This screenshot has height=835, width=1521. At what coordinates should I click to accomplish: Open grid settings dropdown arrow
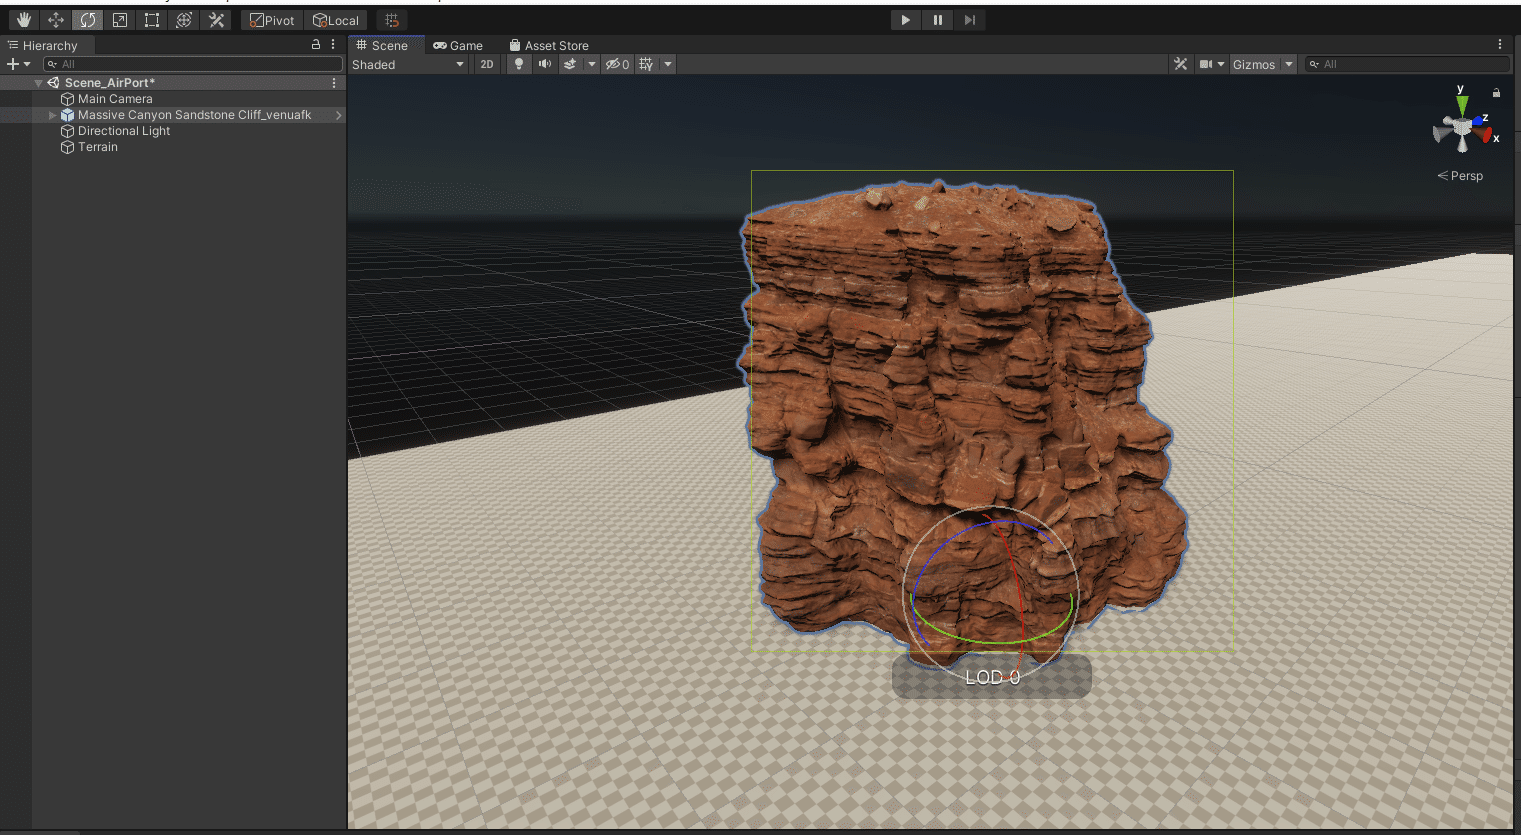pos(668,64)
